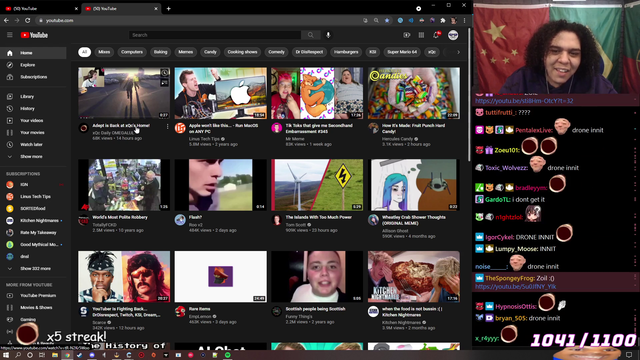Expand Show more under Watch later
The width and height of the screenshot is (640, 360).
[x=33, y=156]
